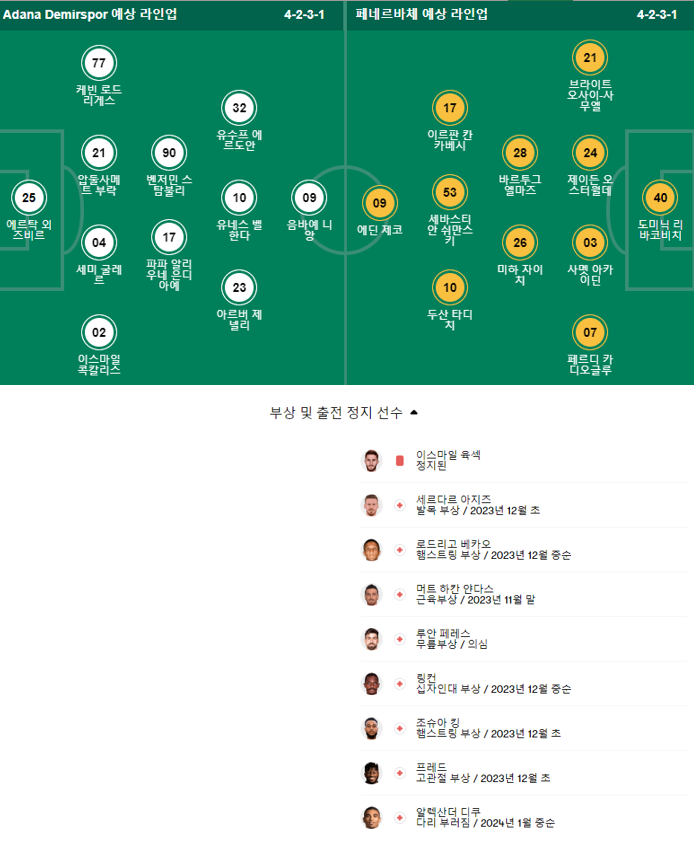Click Fenerbahçe striker number 09 badge
The height and width of the screenshot is (843, 696).
click(380, 203)
